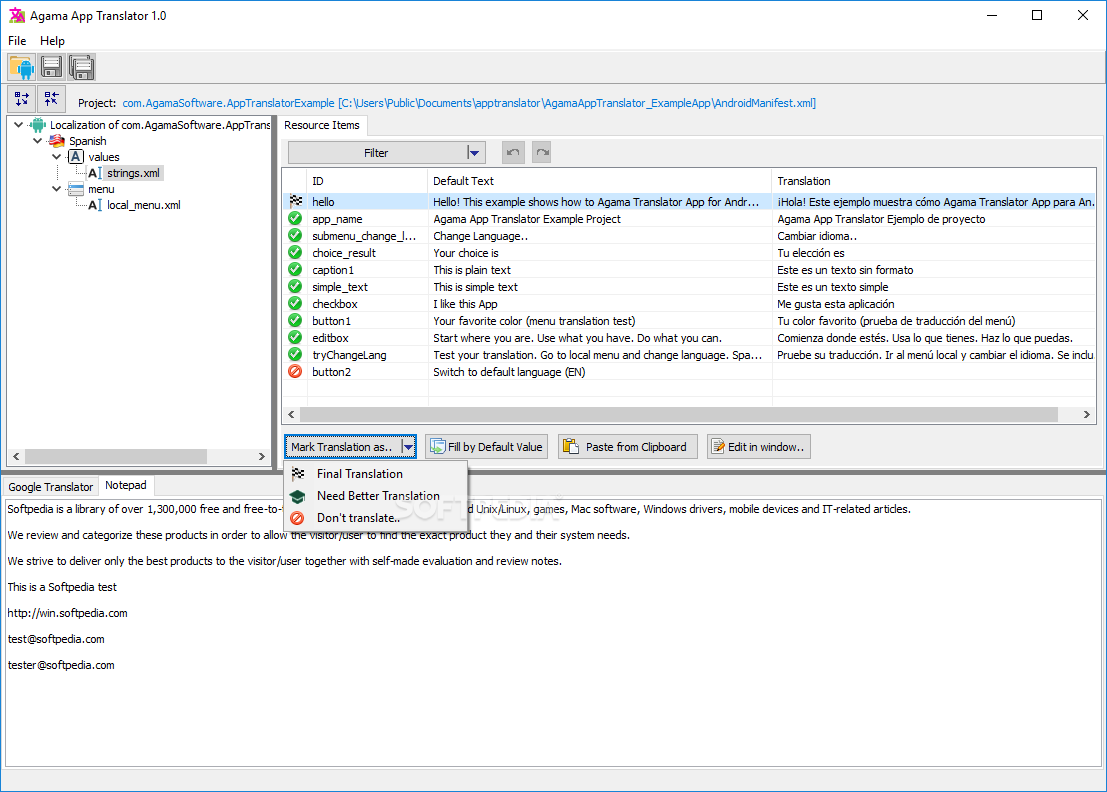The image size is (1107, 792).
Task: Click green check status icon for caption1
Action: (x=295, y=269)
